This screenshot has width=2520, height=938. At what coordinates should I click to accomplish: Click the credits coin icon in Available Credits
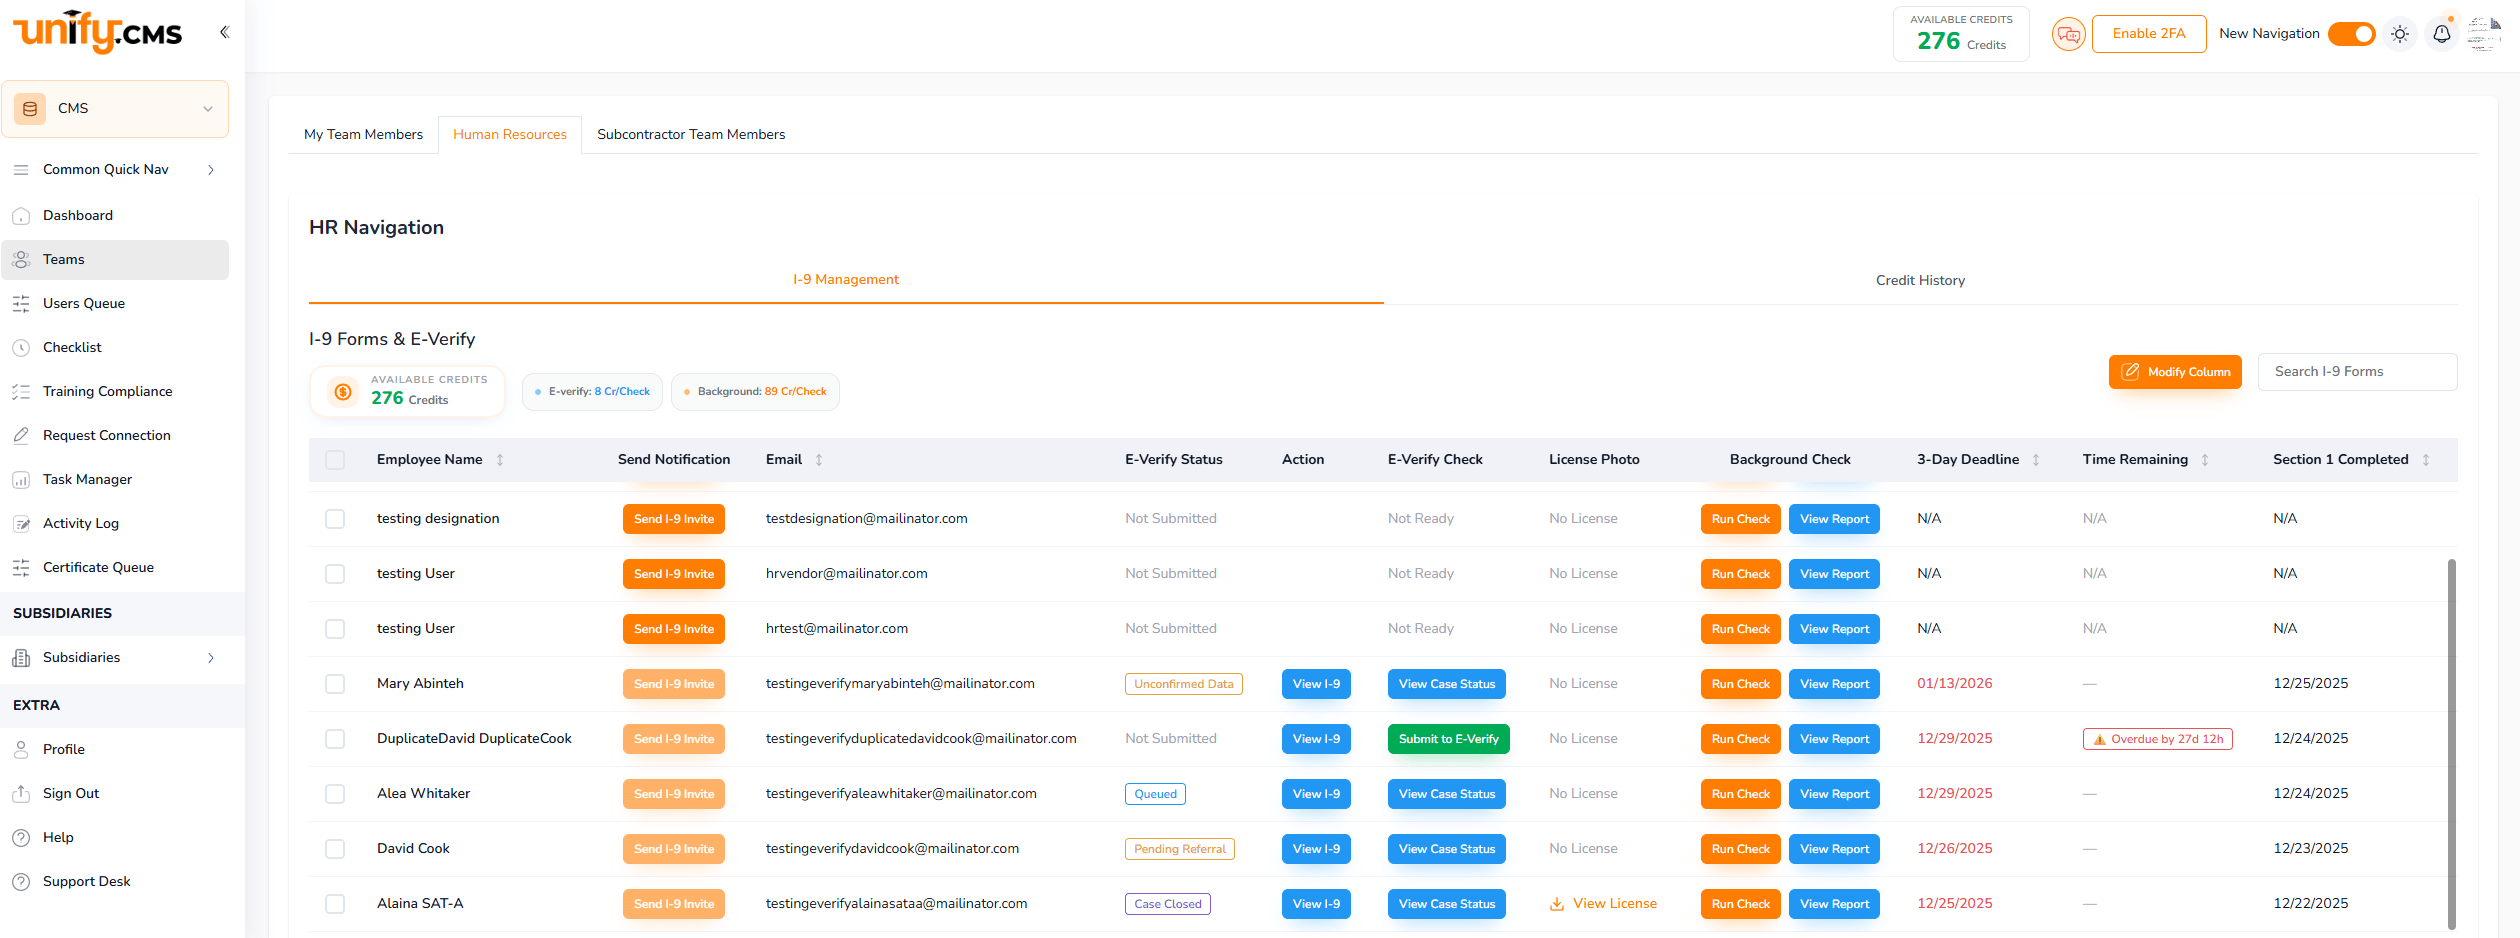click(x=342, y=391)
